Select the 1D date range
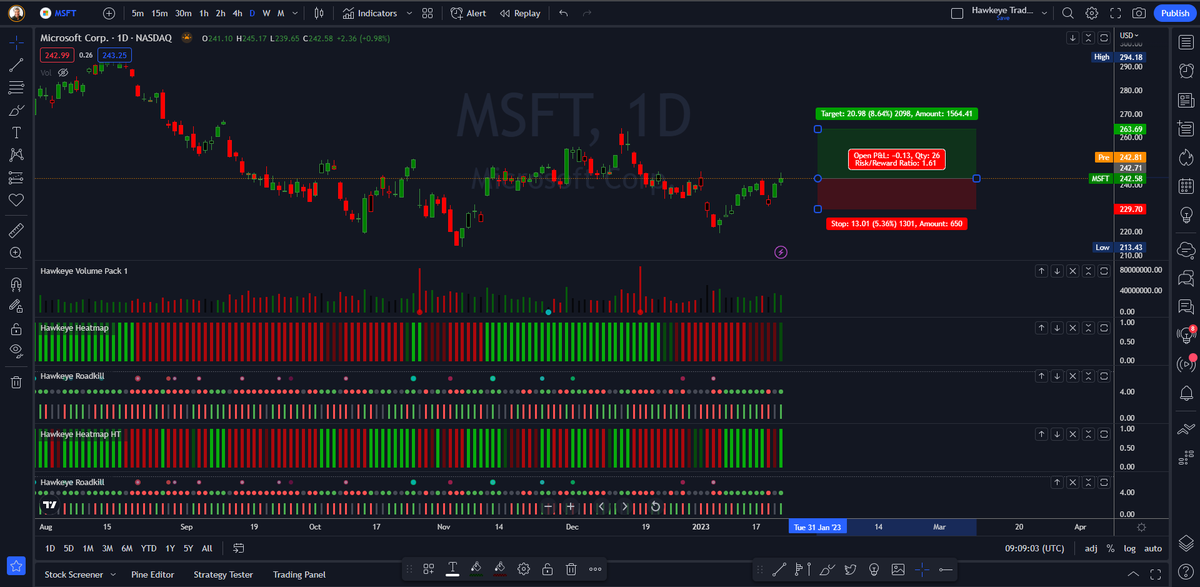The image size is (1200, 587). pyautogui.click(x=50, y=548)
